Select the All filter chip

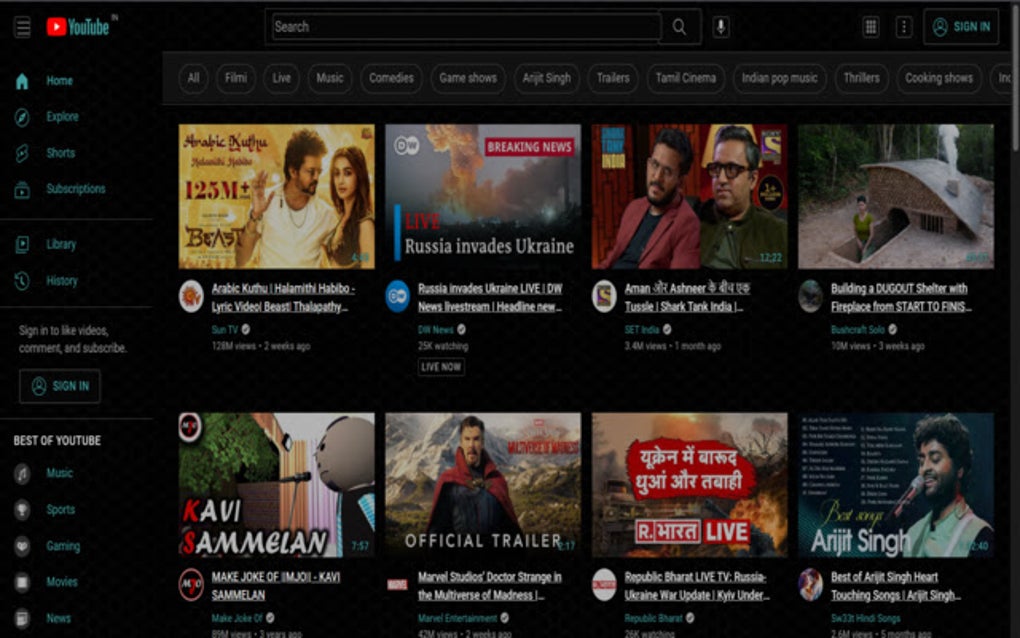(x=193, y=78)
